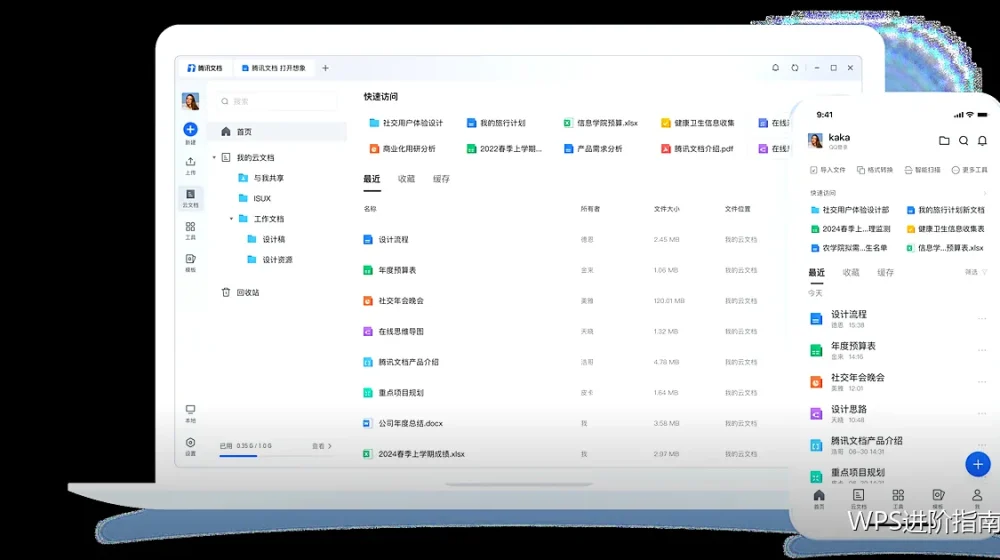Viewport: 1000px width, 560px height.
Task: Click the folder icon in phone header
Action: click(944, 140)
